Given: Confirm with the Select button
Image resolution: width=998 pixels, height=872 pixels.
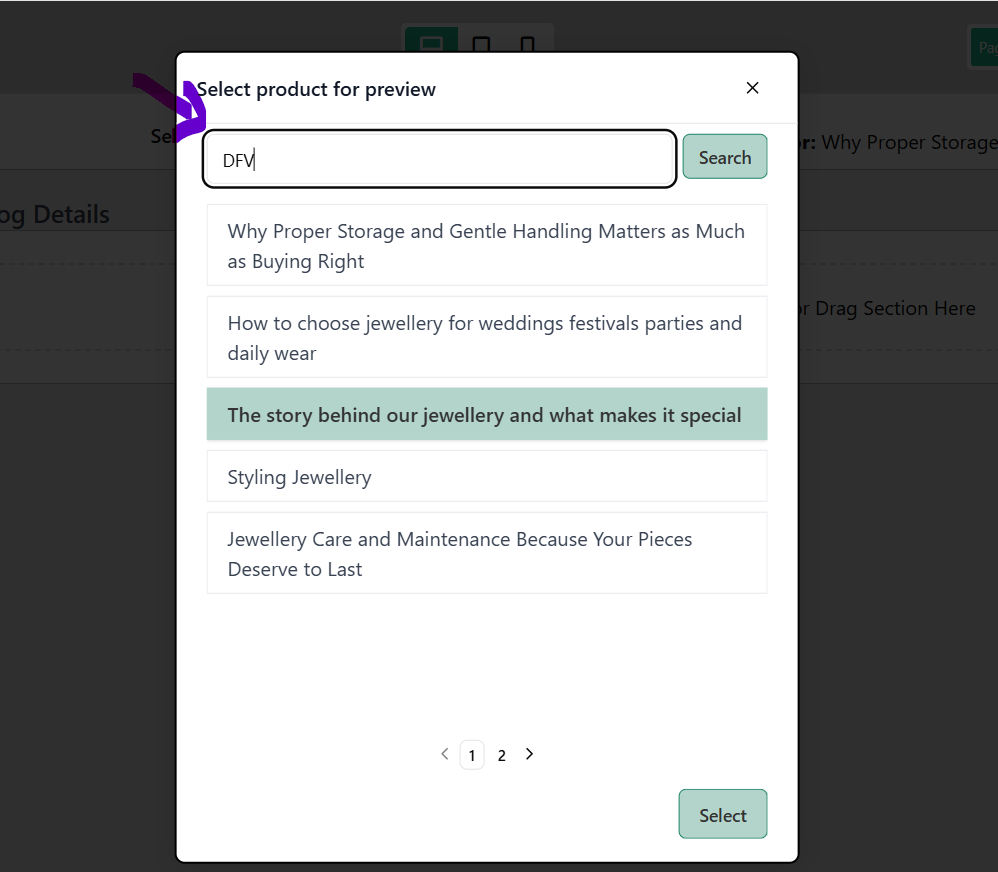Looking at the screenshot, I should (723, 814).
